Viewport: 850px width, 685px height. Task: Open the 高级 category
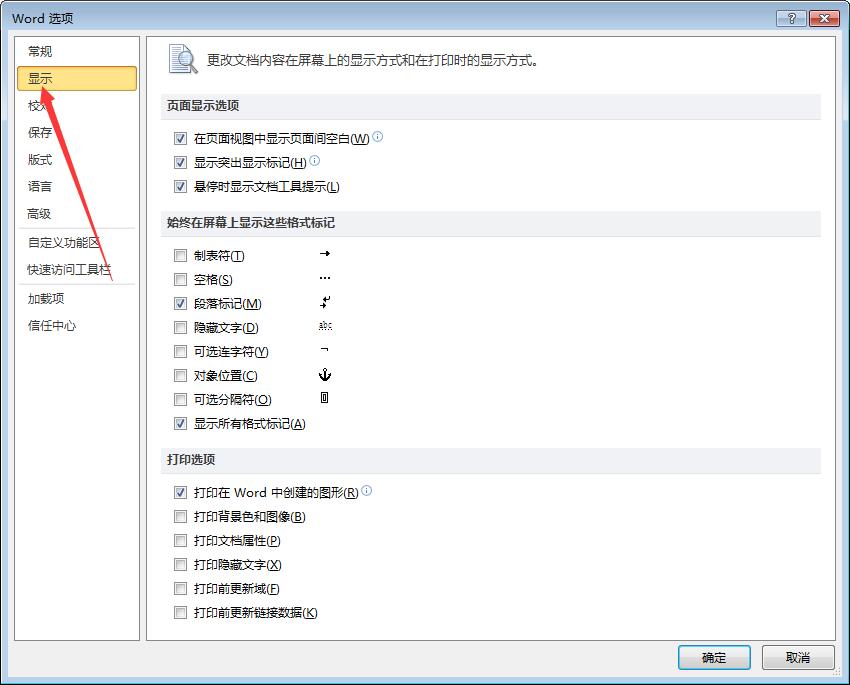pos(76,214)
